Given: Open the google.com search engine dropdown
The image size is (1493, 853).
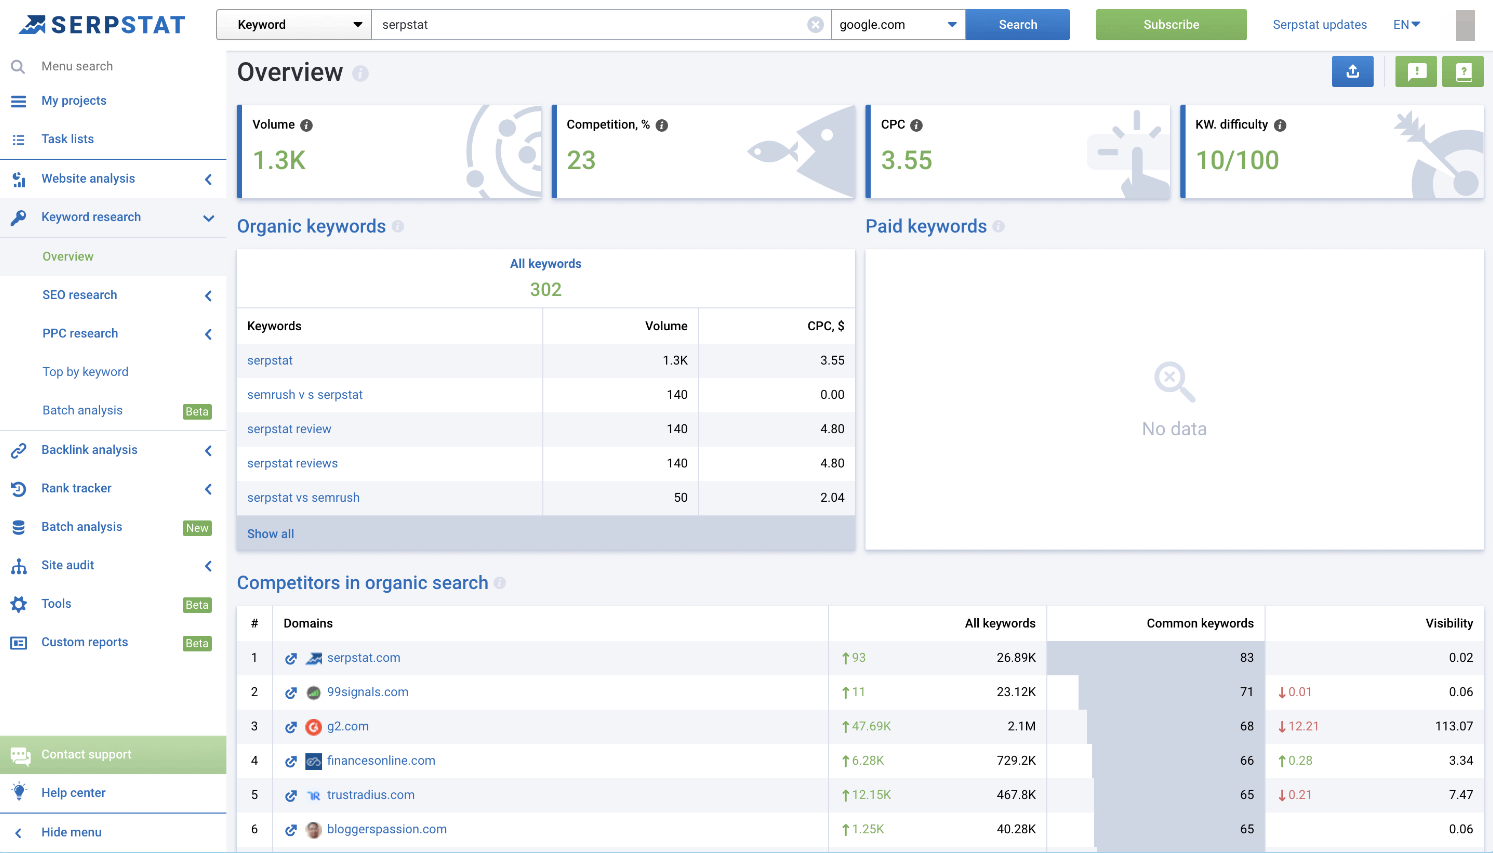Looking at the screenshot, I should tap(898, 25).
